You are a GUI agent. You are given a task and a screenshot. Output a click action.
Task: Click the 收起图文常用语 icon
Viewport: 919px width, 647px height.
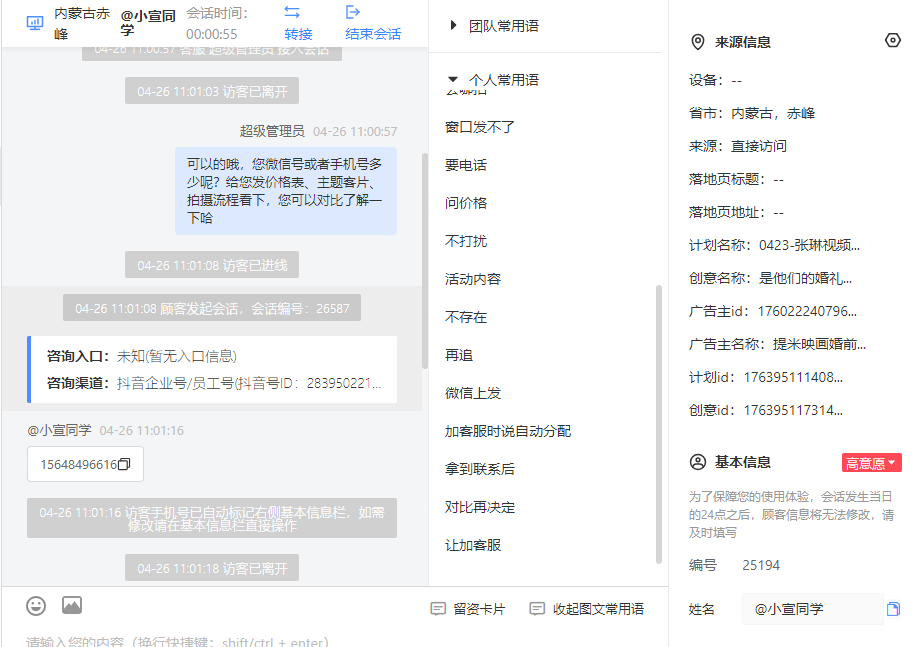537,609
